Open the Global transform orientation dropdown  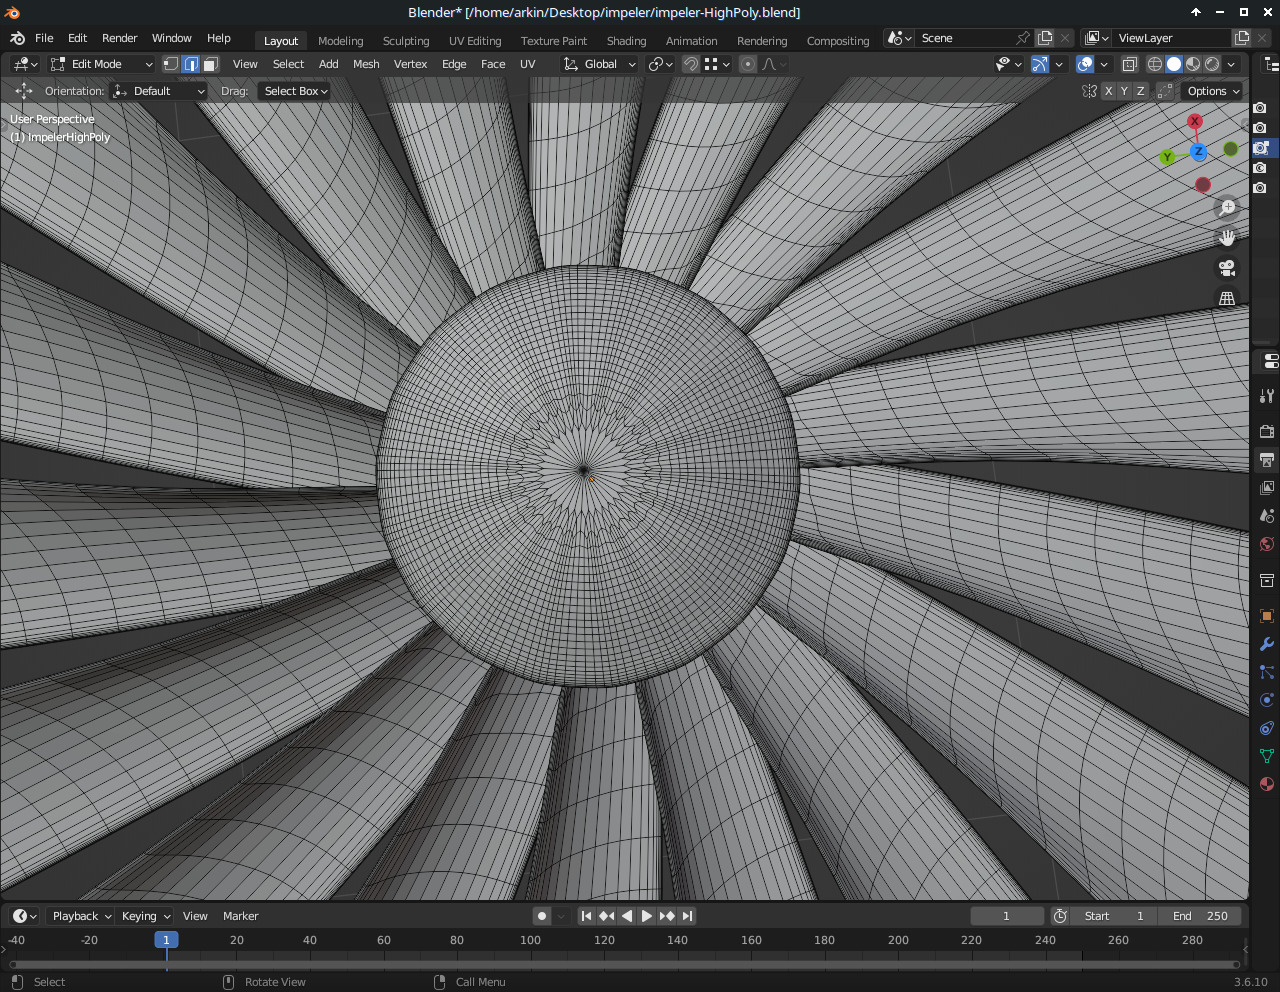coord(599,64)
